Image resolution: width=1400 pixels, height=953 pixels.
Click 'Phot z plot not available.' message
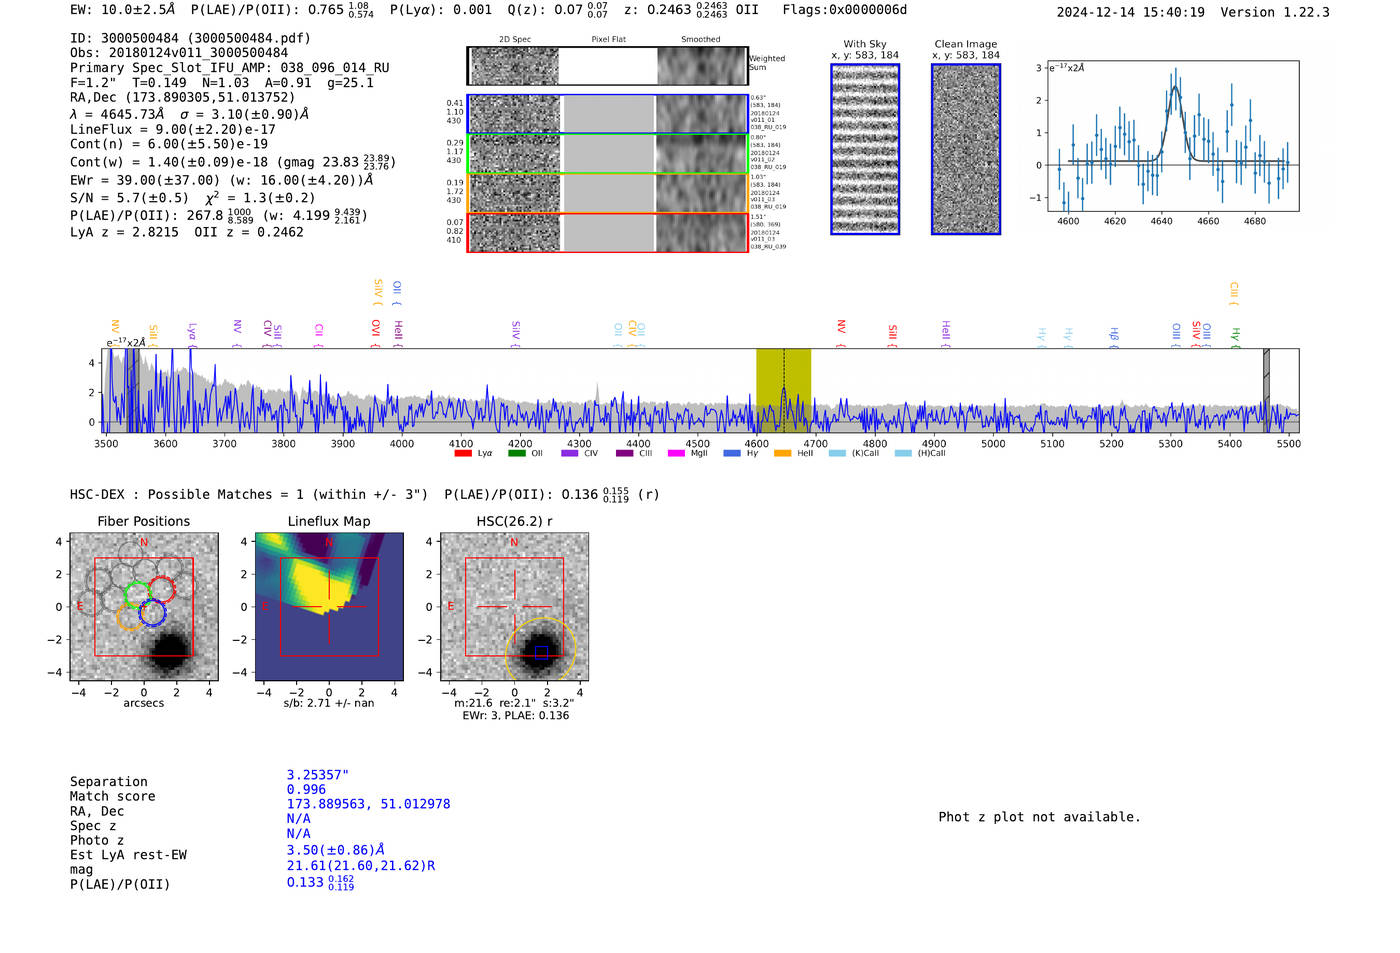point(1039,817)
